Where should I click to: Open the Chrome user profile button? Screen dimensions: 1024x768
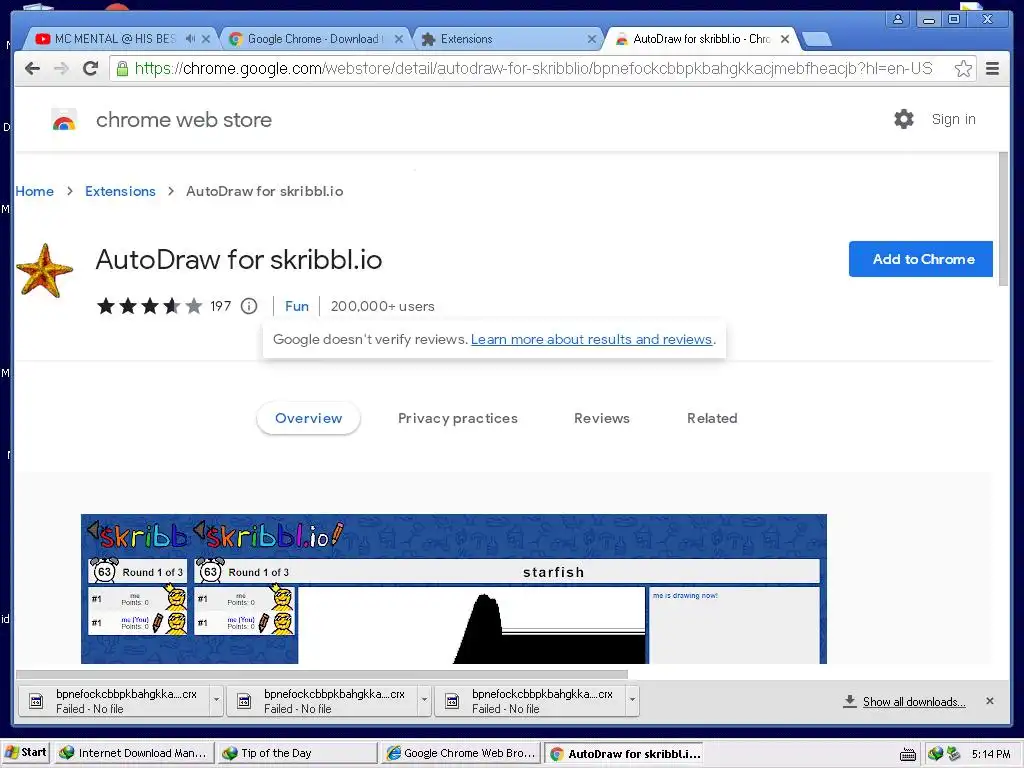[898, 19]
